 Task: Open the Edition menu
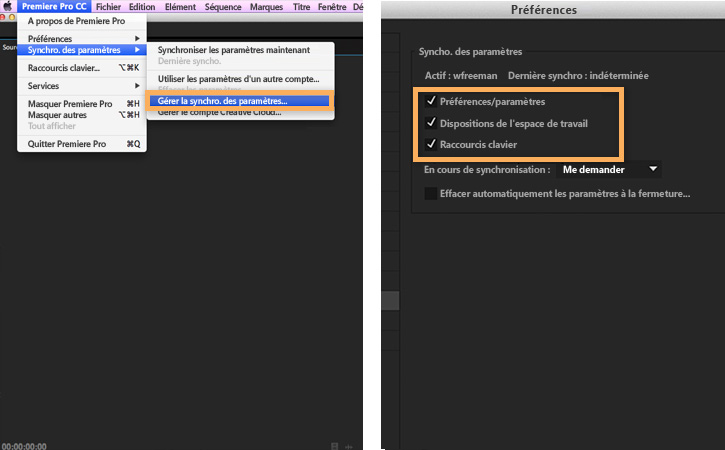click(142, 7)
